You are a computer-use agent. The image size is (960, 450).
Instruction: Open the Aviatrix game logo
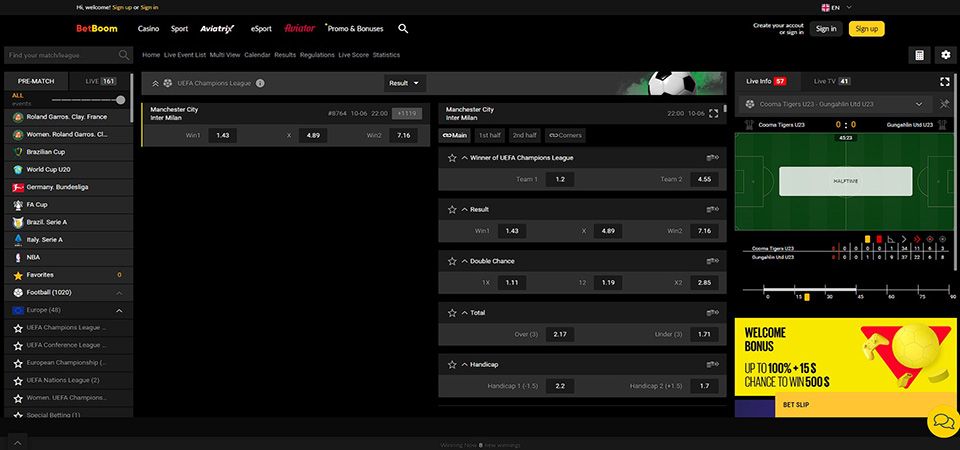(x=217, y=29)
